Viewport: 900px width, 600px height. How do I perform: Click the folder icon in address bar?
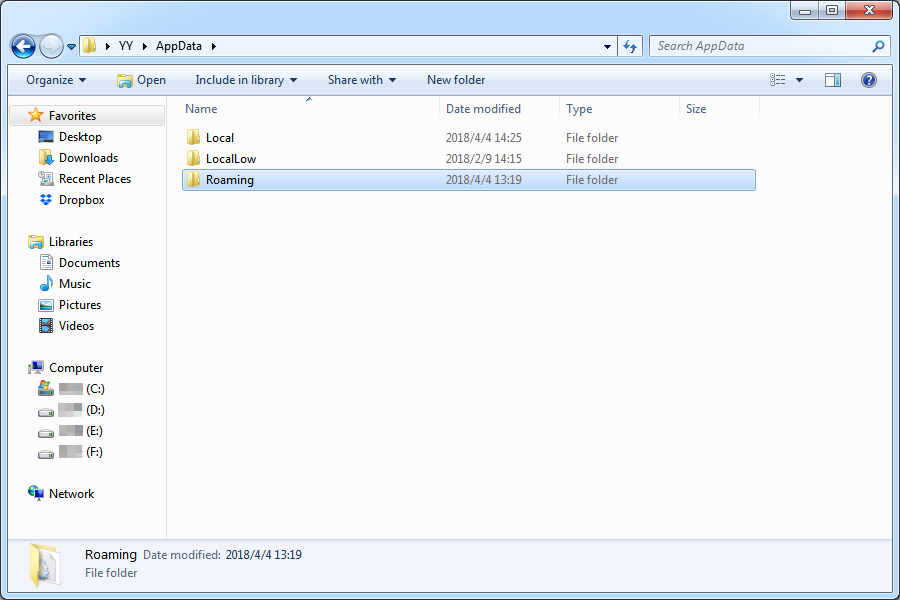[x=90, y=46]
